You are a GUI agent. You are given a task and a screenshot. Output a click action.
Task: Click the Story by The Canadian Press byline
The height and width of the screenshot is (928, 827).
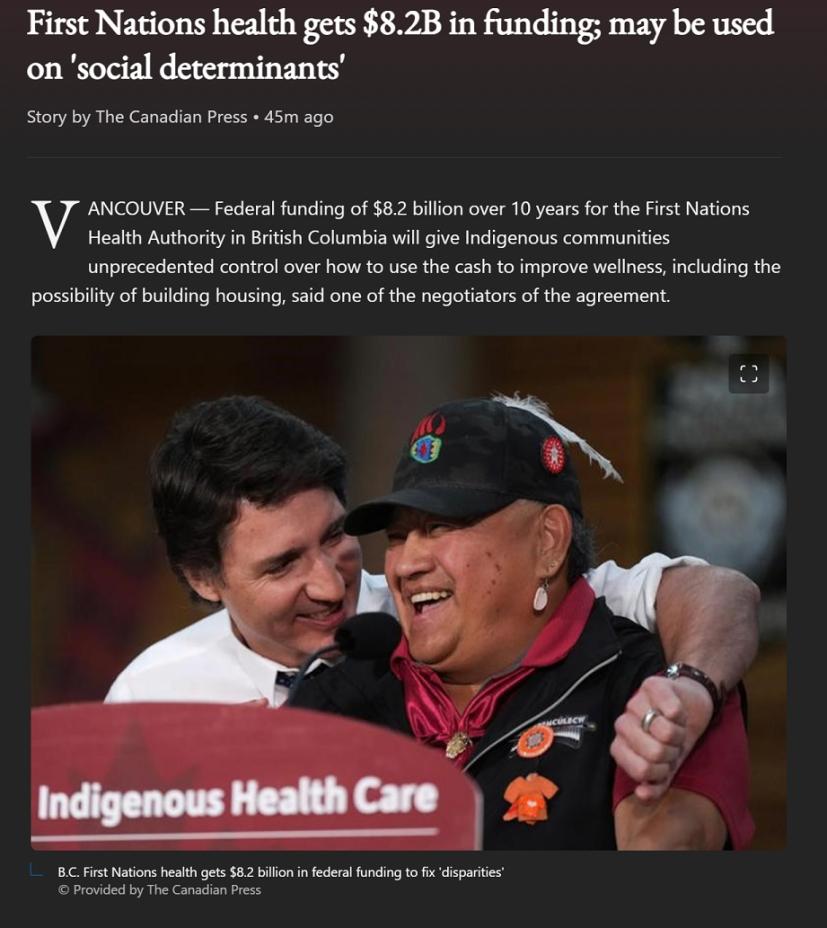(137, 117)
